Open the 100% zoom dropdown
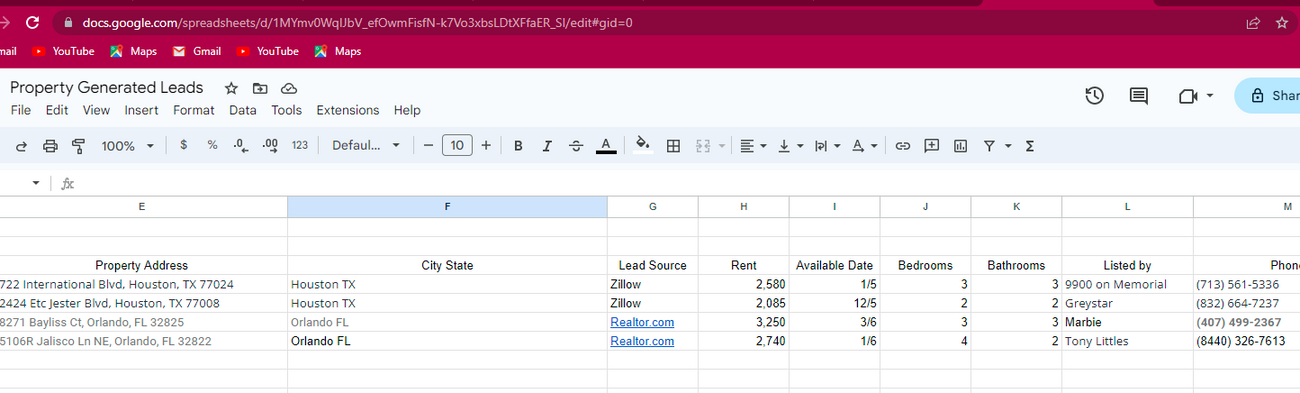Viewport: 1300px width, 393px height. click(x=127, y=146)
